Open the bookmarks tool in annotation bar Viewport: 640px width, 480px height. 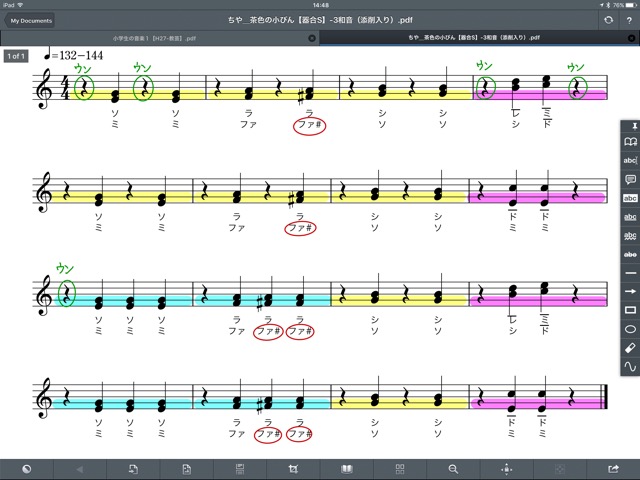tap(630, 142)
